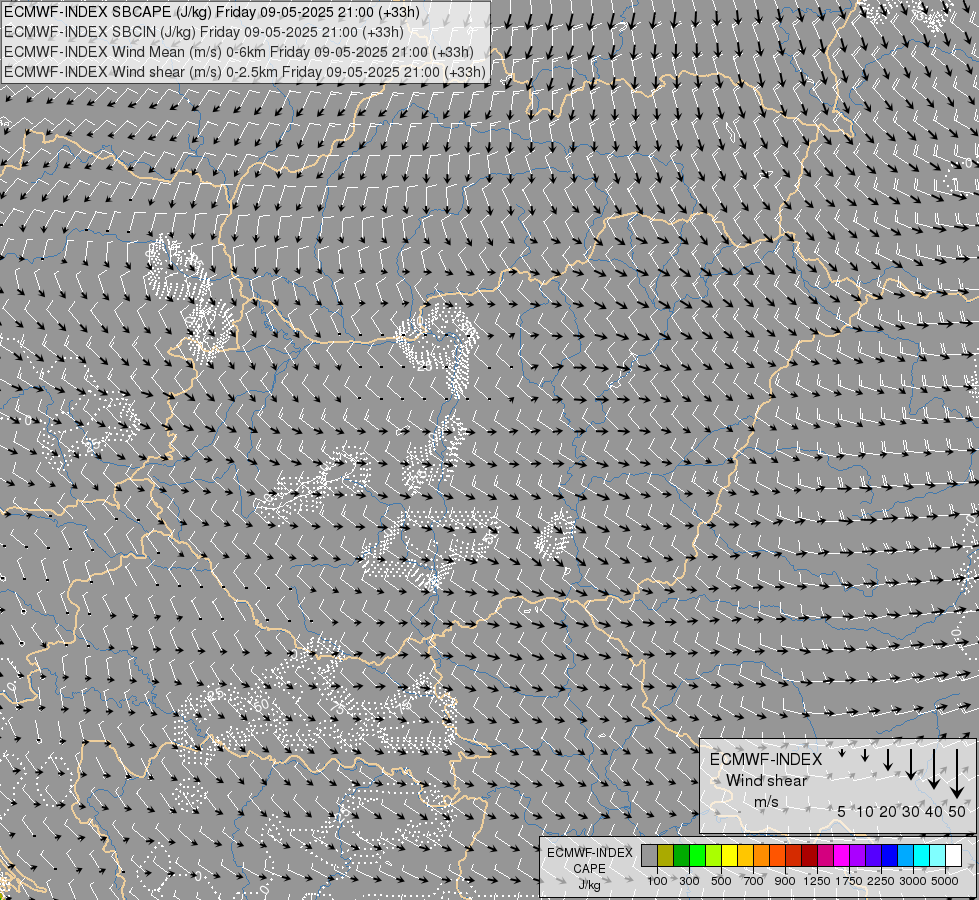Click the 700 CAPE scale value
979x900 pixels.
coord(754,881)
